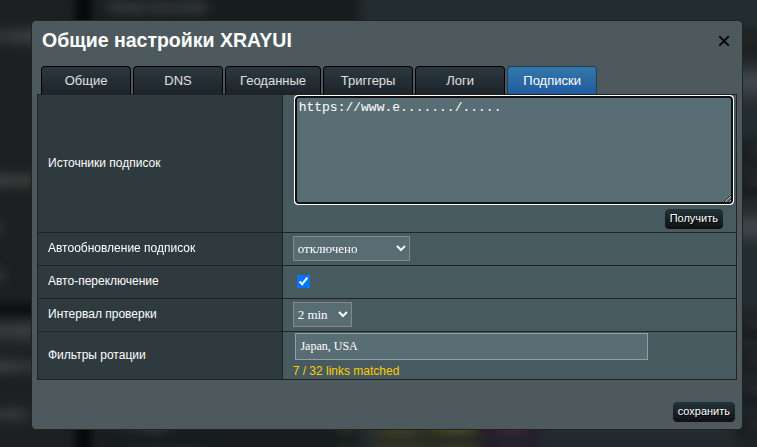Image resolution: width=757 pixels, height=447 pixels.
Task: Click the Авто-переключение row label
Action: (x=102, y=281)
